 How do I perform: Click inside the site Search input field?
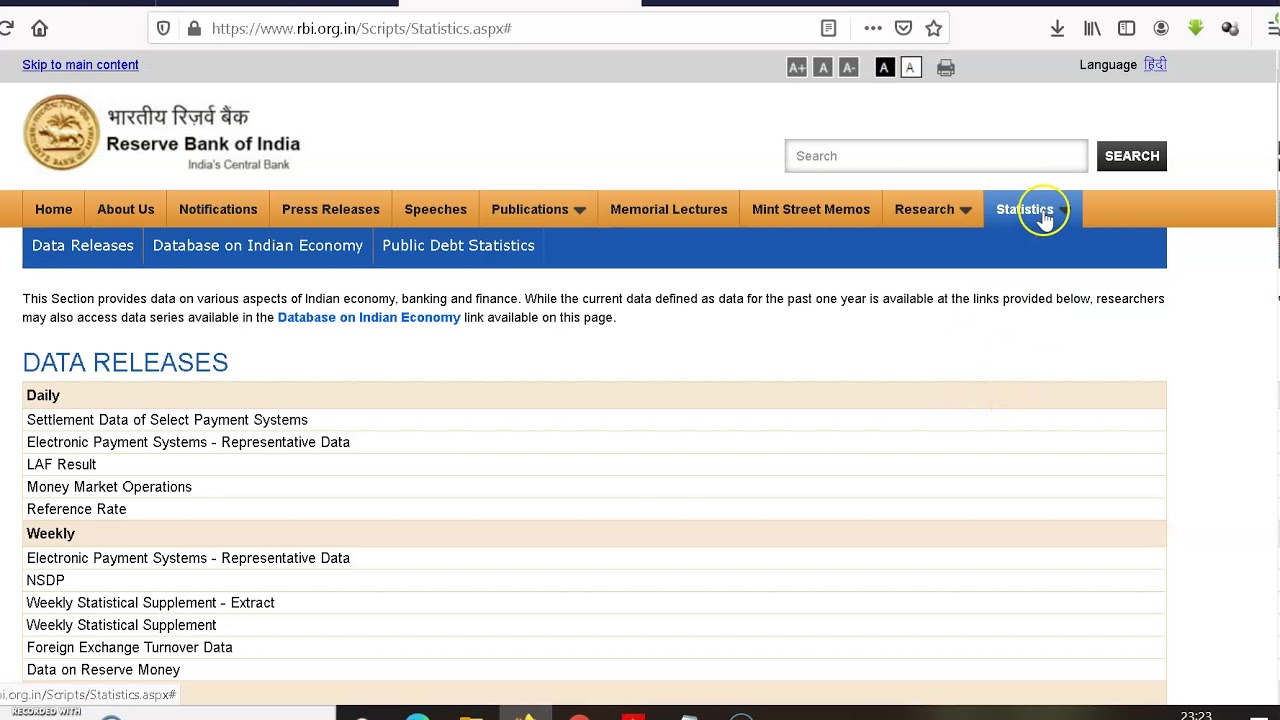click(x=936, y=156)
